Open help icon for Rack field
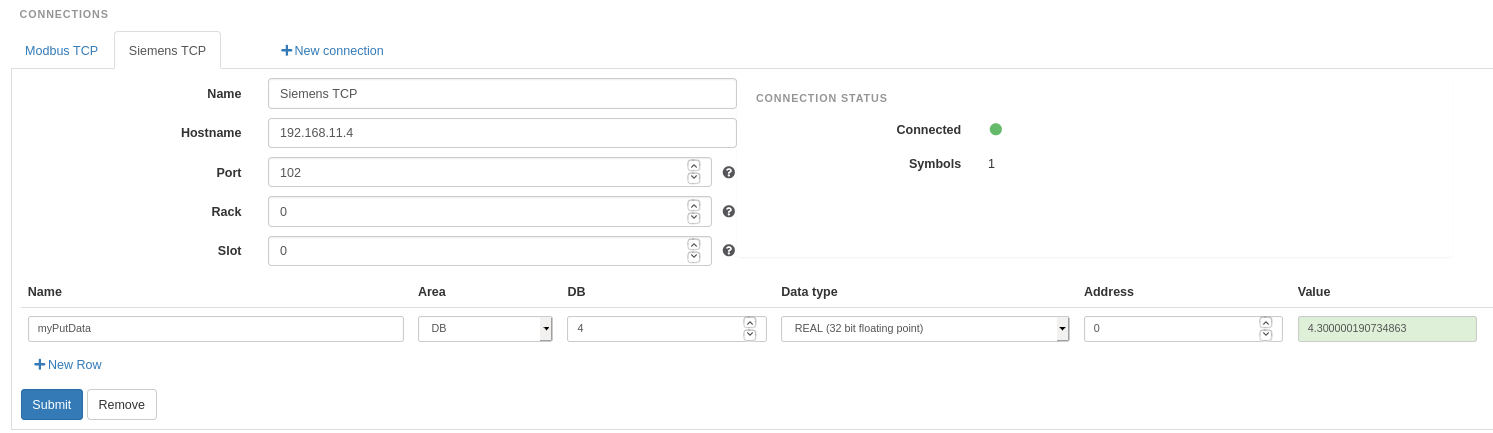This screenshot has height=433, width=1493. tap(729, 211)
